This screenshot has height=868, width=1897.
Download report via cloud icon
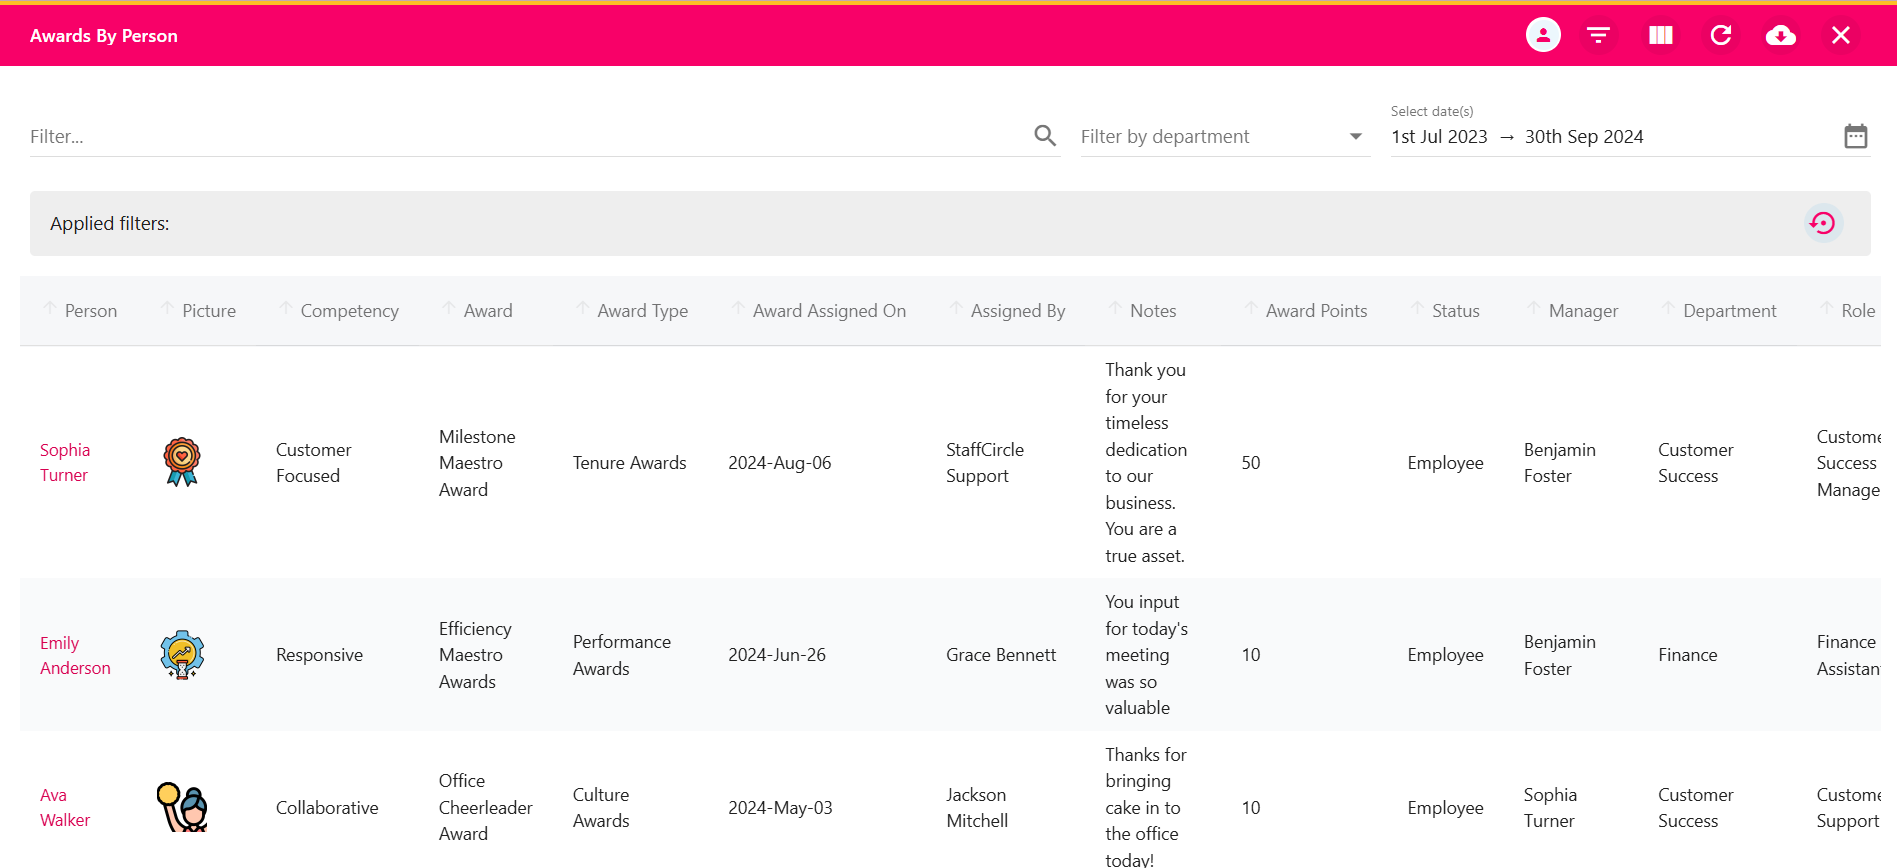[1780, 35]
